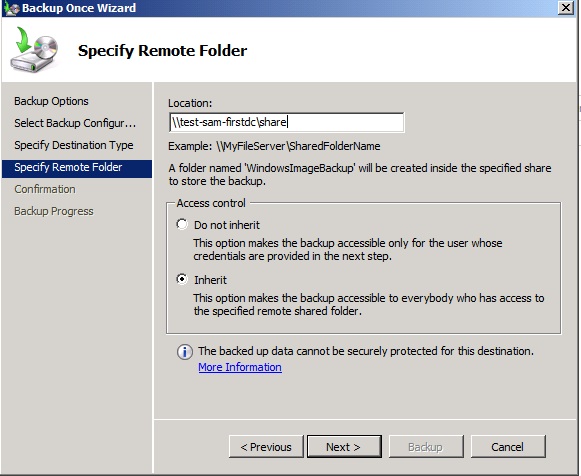This screenshot has height=476, width=581.
Task: Select the Inherit radio button
Action: point(182,279)
